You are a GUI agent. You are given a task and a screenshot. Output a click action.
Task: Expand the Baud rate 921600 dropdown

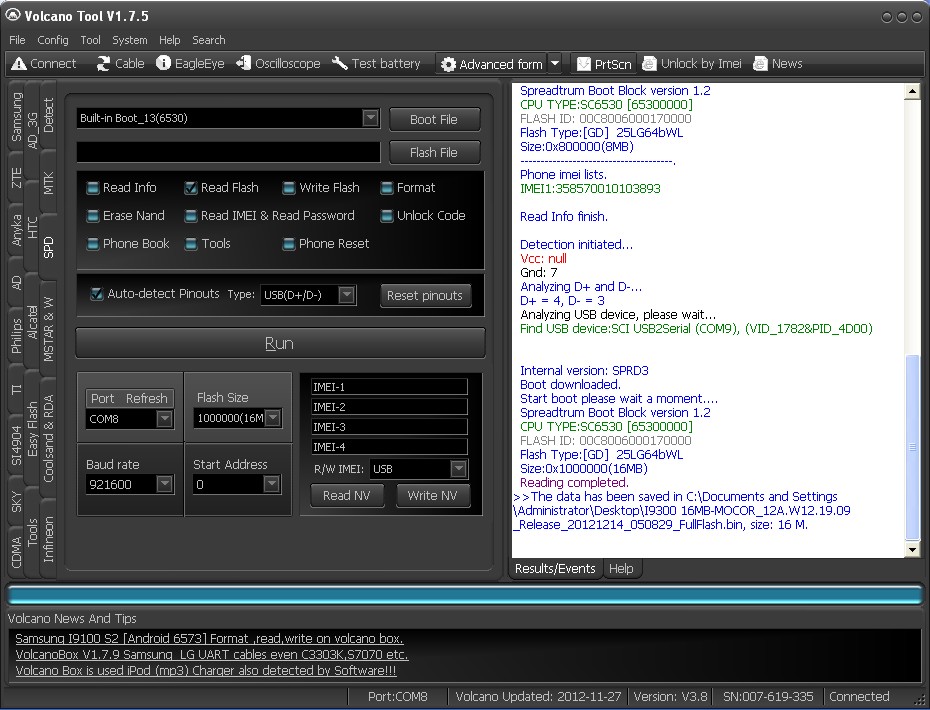164,484
